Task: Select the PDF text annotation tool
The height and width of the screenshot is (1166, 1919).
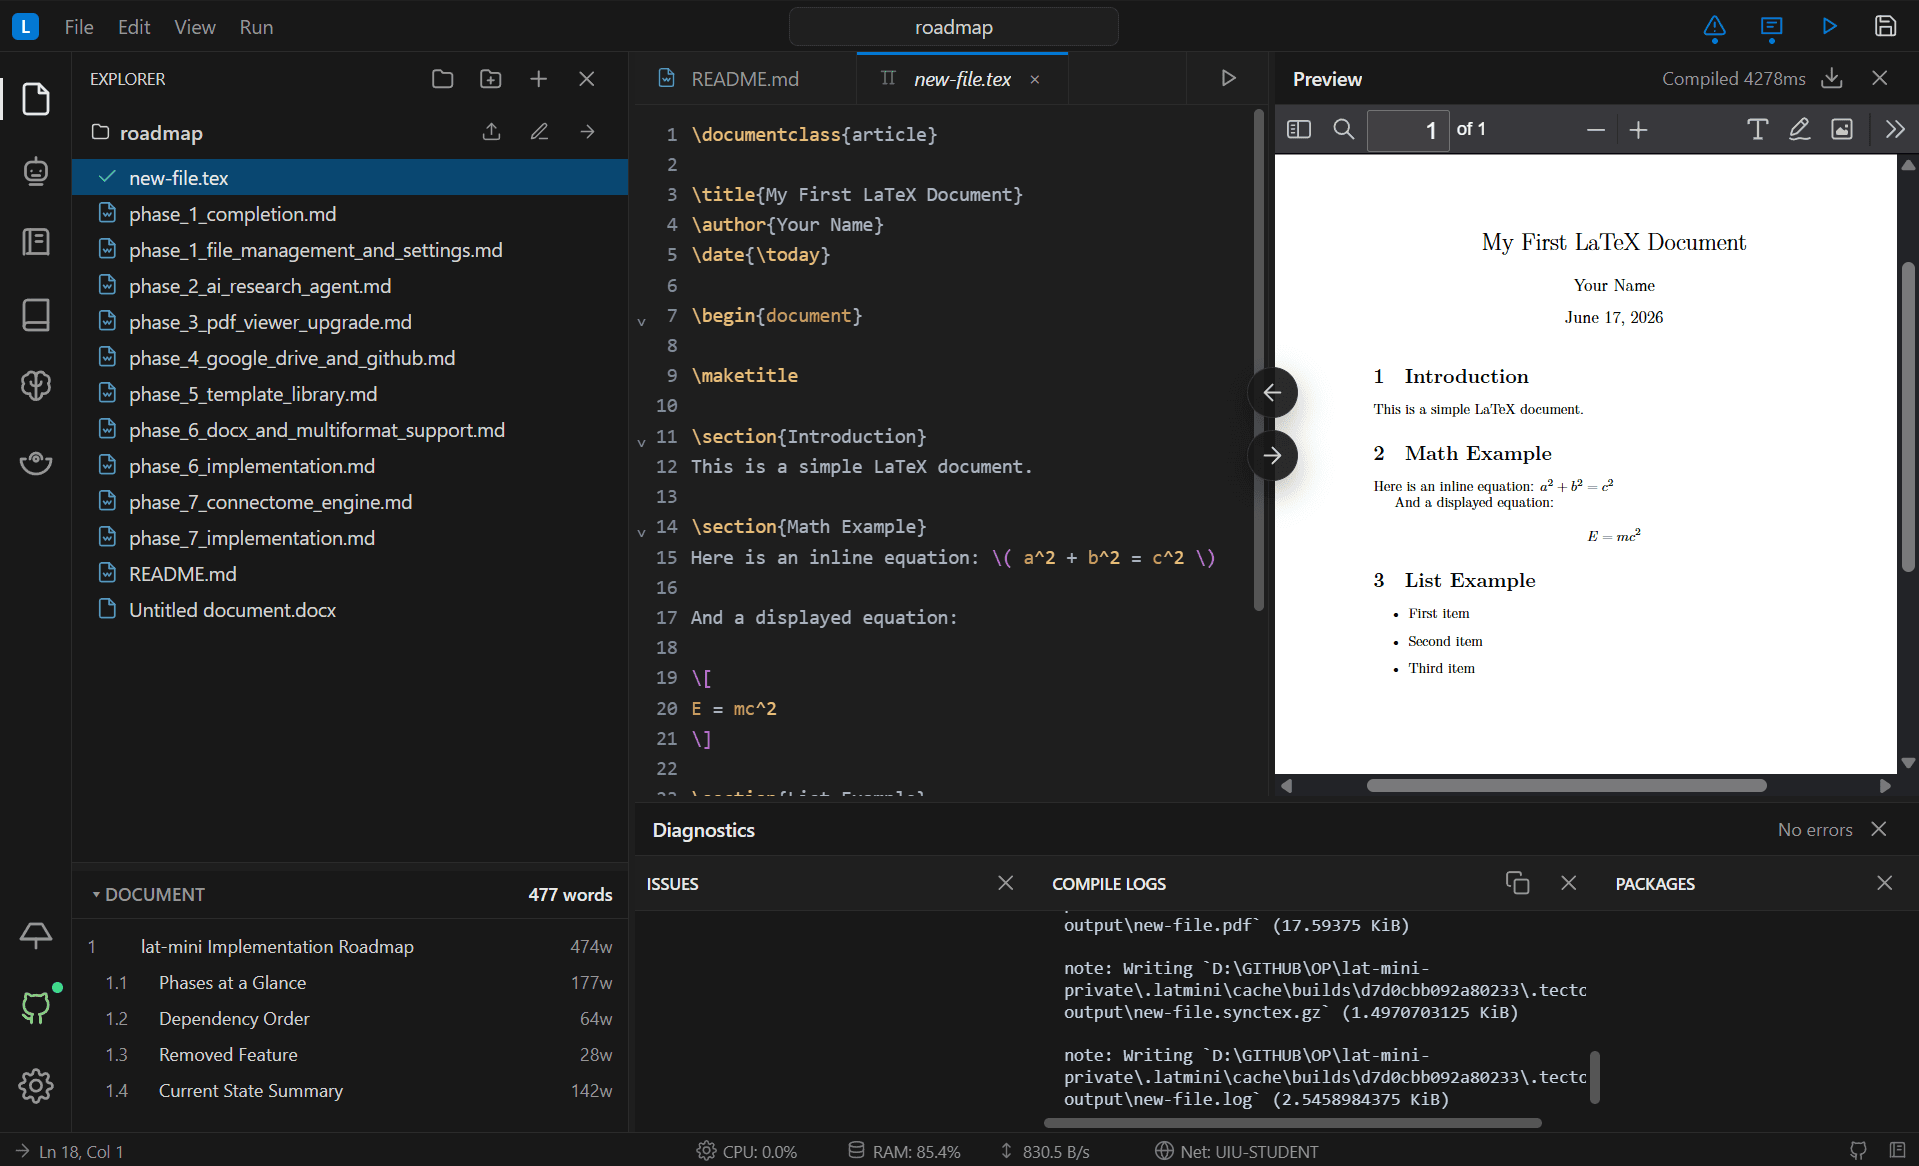Action: pyautogui.click(x=1757, y=129)
